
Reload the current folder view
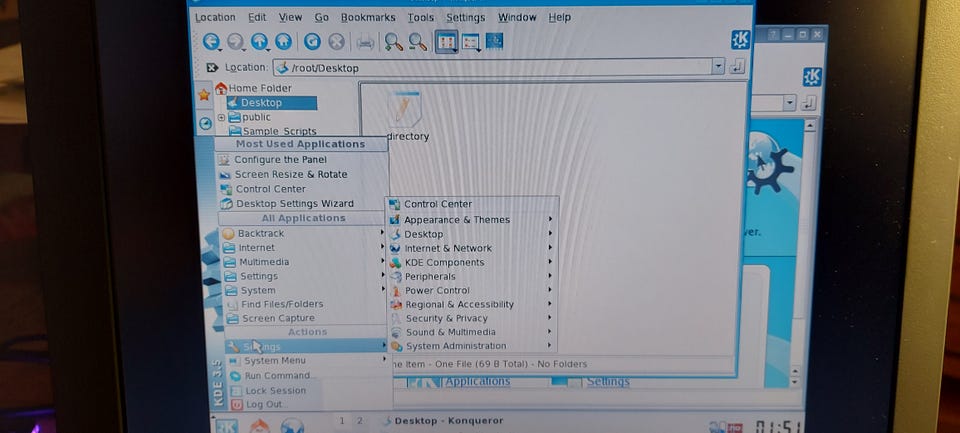[x=312, y=42]
